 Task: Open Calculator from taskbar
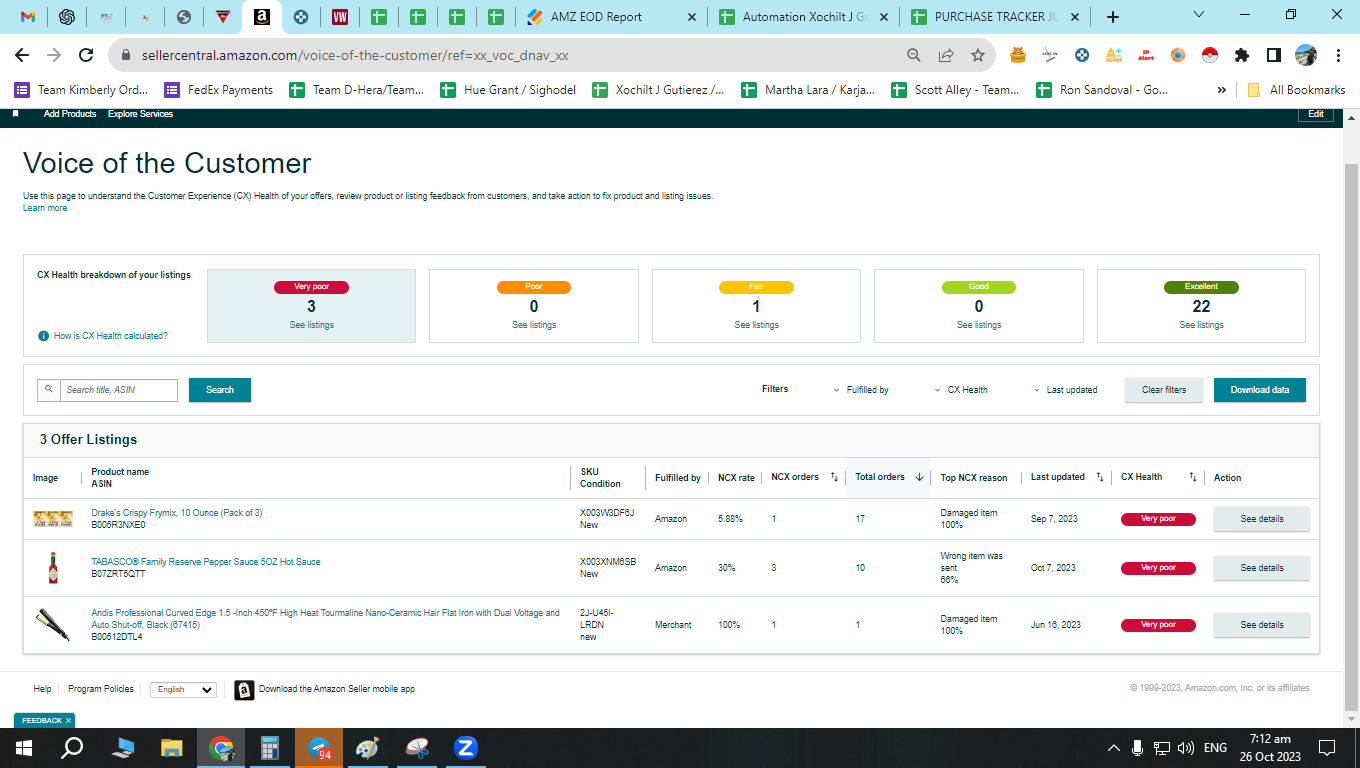point(269,747)
